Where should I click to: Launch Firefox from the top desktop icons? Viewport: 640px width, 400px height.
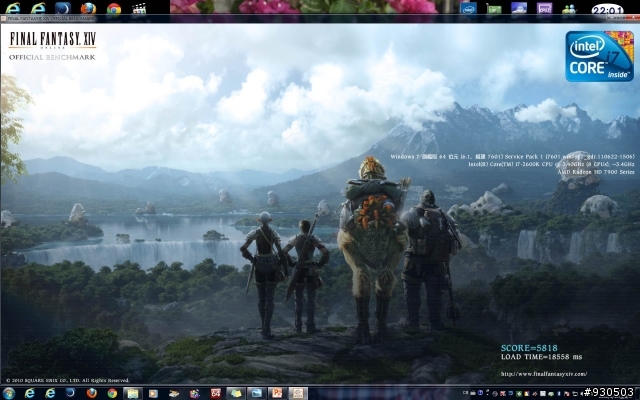[x=88, y=8]
